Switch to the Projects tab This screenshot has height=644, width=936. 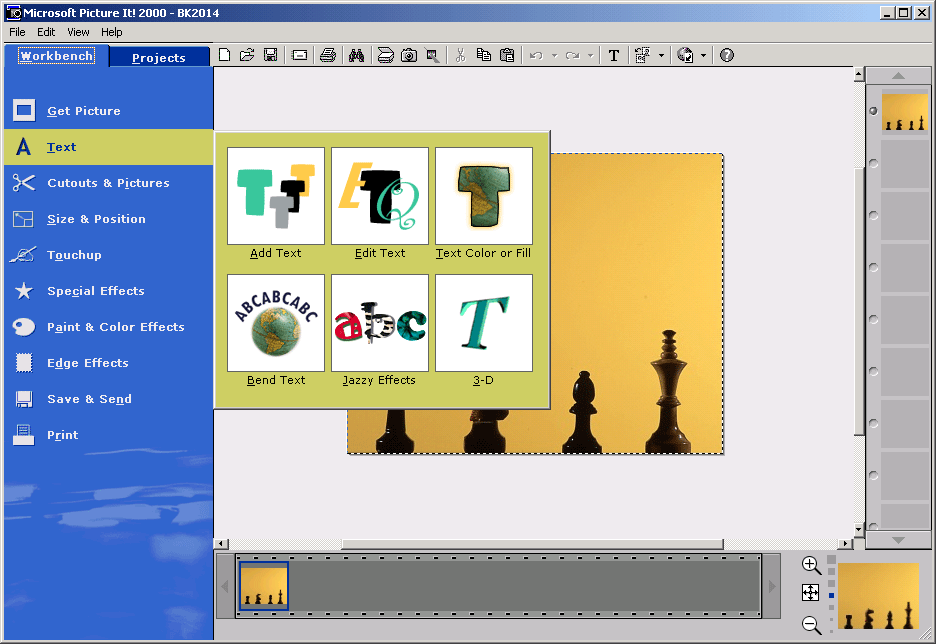pyautogui.click(x=159, y=58)
